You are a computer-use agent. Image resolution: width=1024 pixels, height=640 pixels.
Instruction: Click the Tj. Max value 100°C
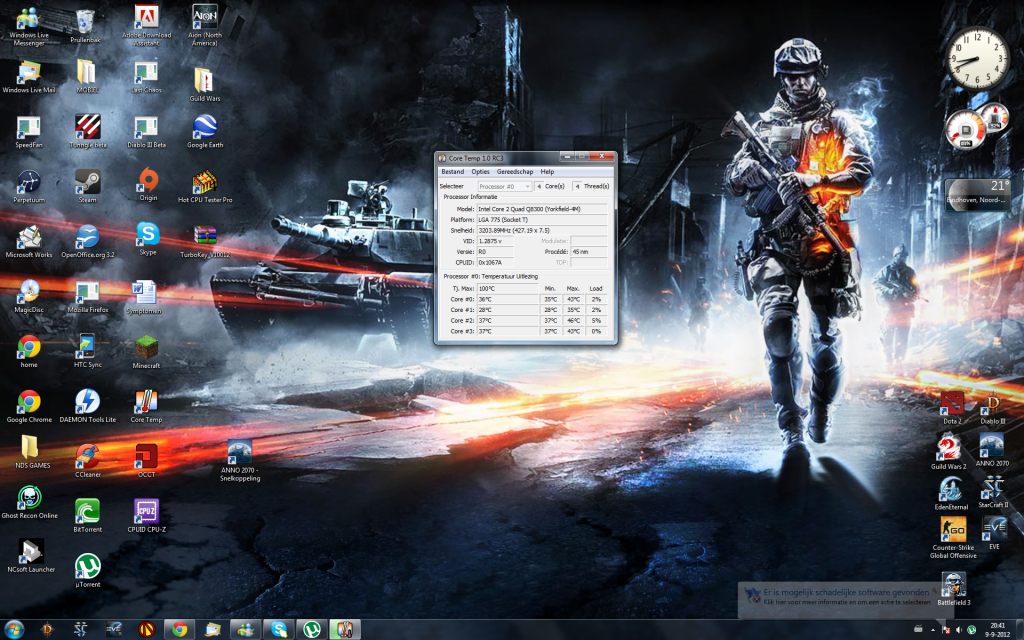(507, 288)
